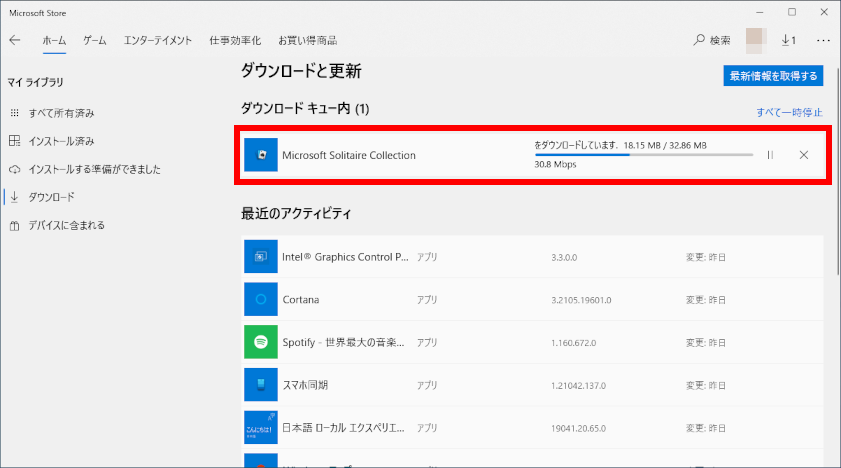Go back with the back arrow

pos(15,40)
